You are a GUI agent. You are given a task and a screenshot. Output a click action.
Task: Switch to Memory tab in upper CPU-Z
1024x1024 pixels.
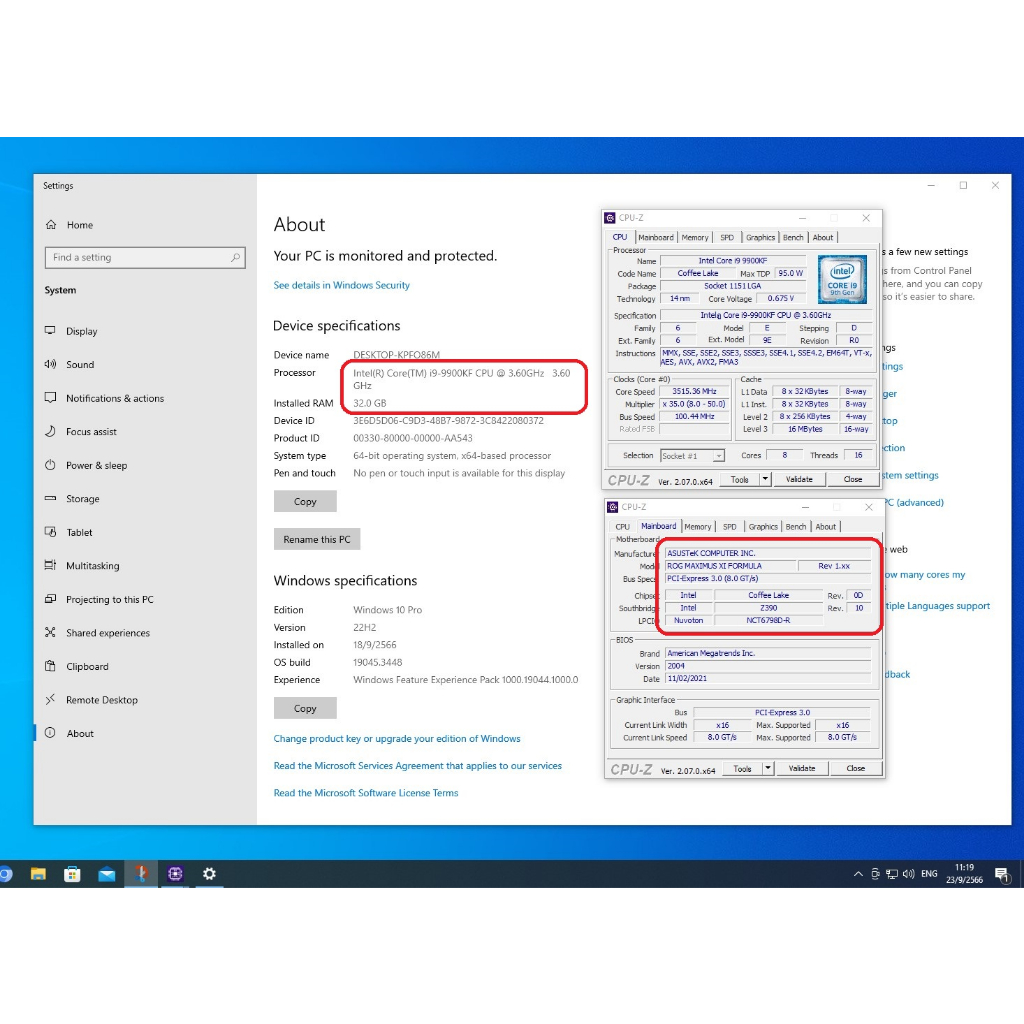pyautogui.click(x=695, y=238)
